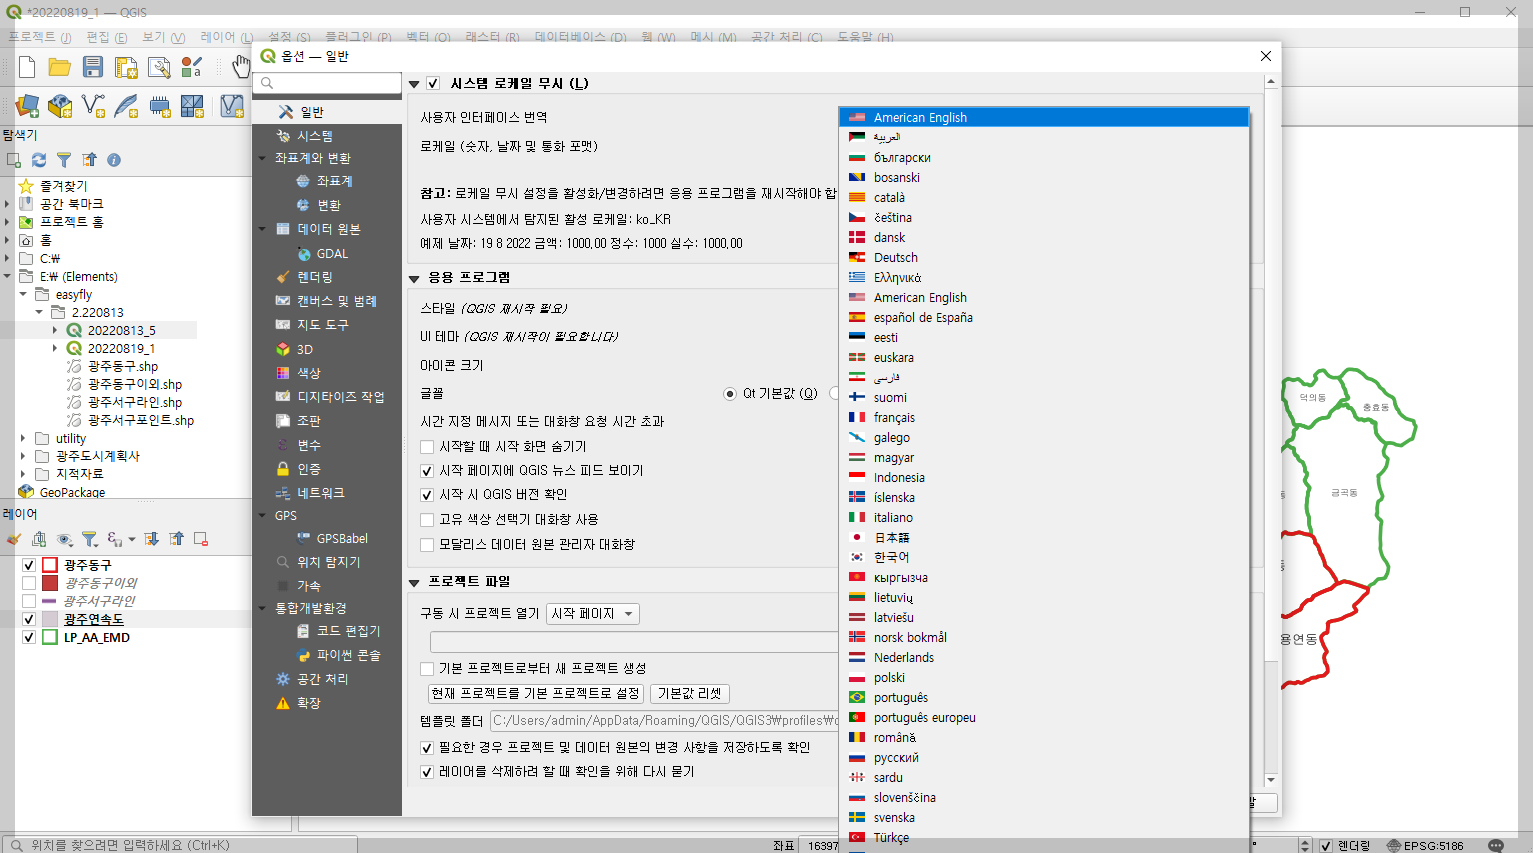
Task: Open Layout Manager wrench icon
Action: click(159, 67)
